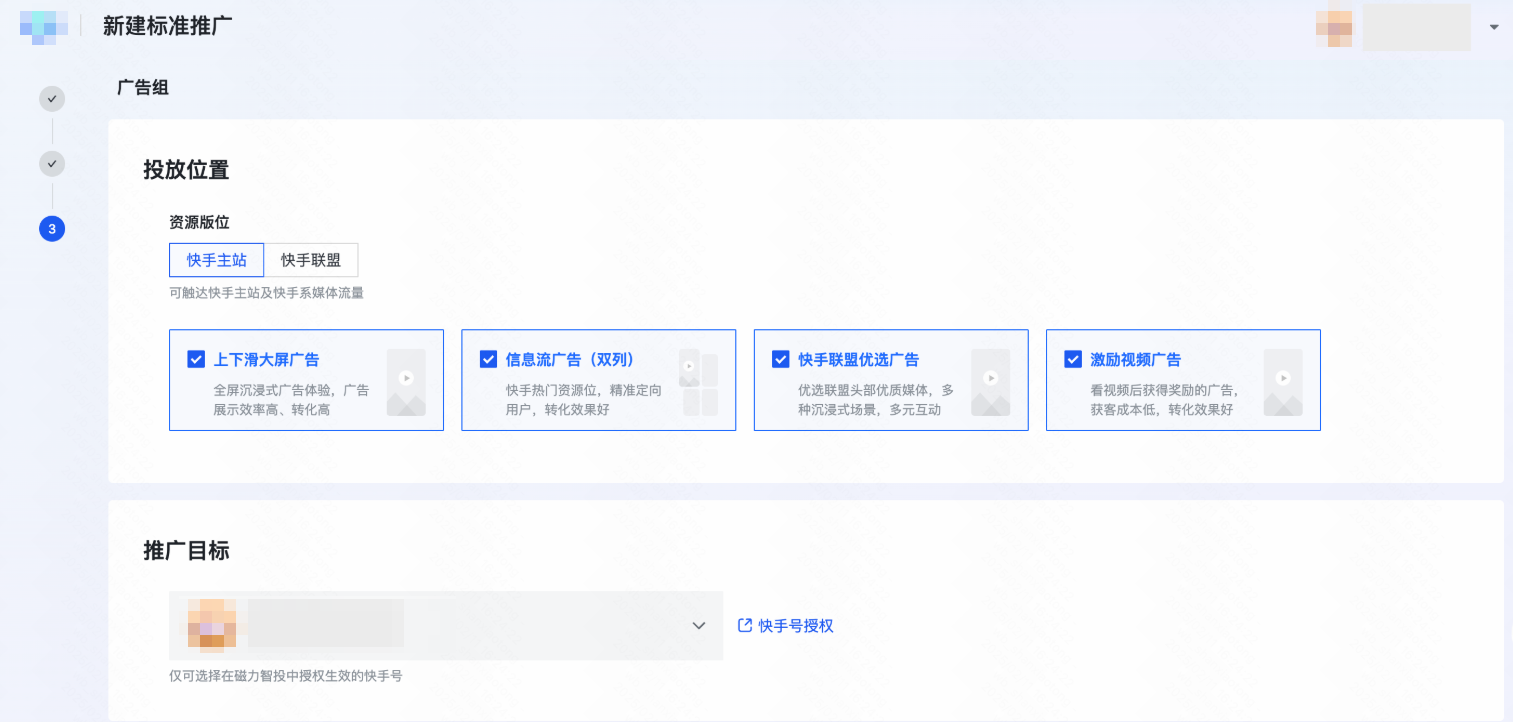Click the platform logo at top left

(x=43, y=26)
